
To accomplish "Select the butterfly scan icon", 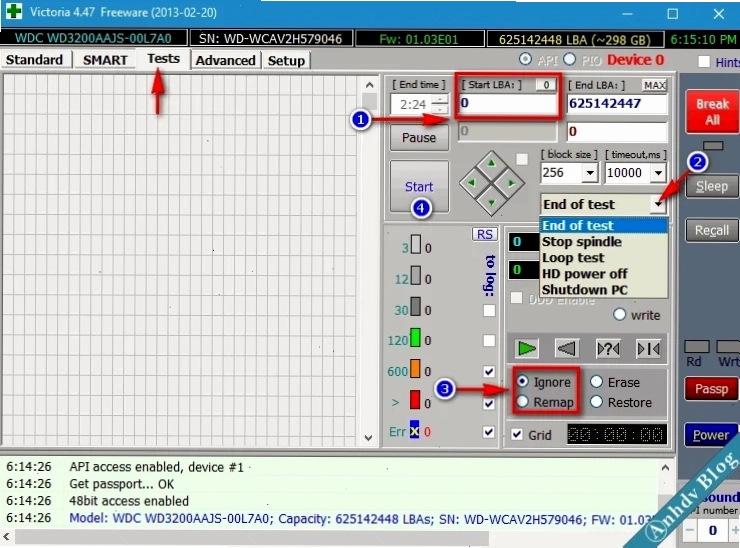I will point(648,349).
